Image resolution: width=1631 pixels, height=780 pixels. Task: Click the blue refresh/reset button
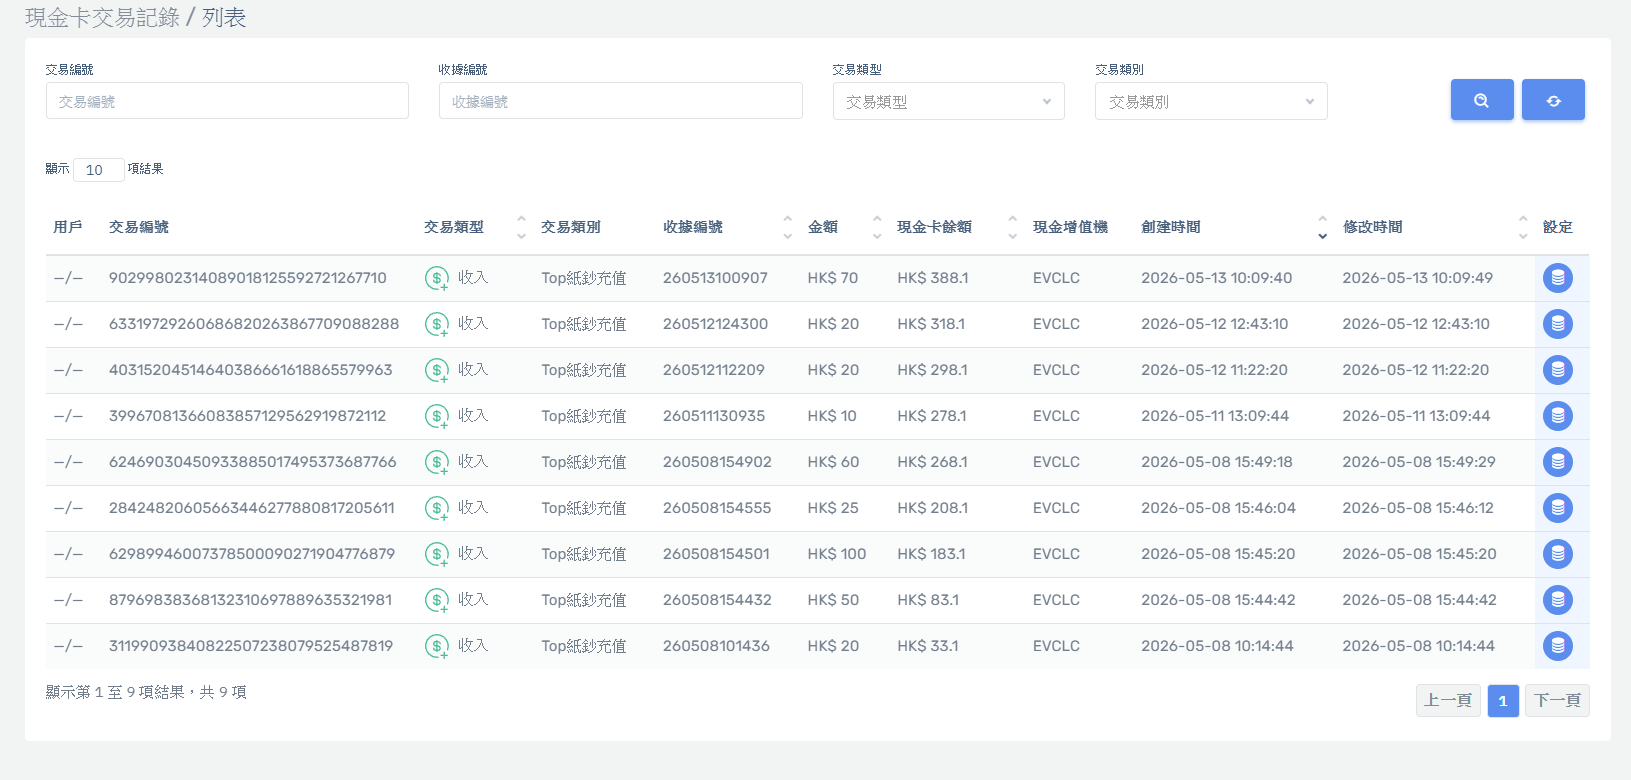pos(1553,100)
